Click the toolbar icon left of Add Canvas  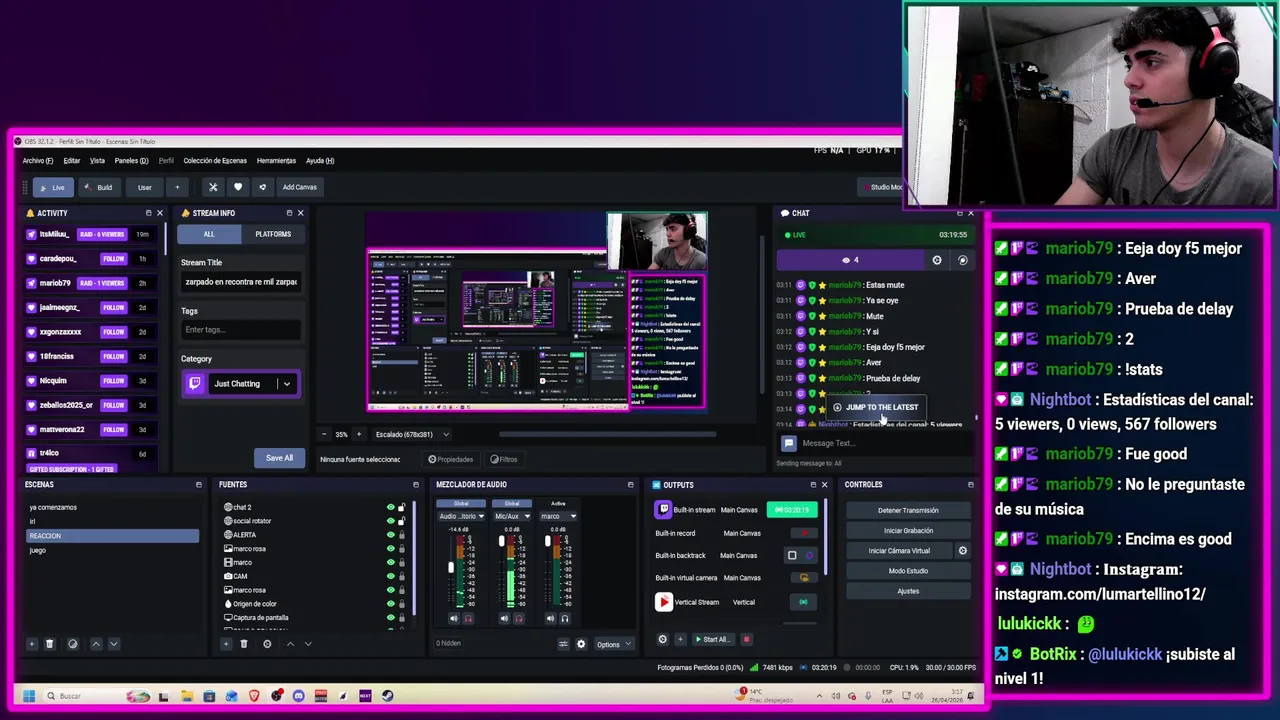262,187
